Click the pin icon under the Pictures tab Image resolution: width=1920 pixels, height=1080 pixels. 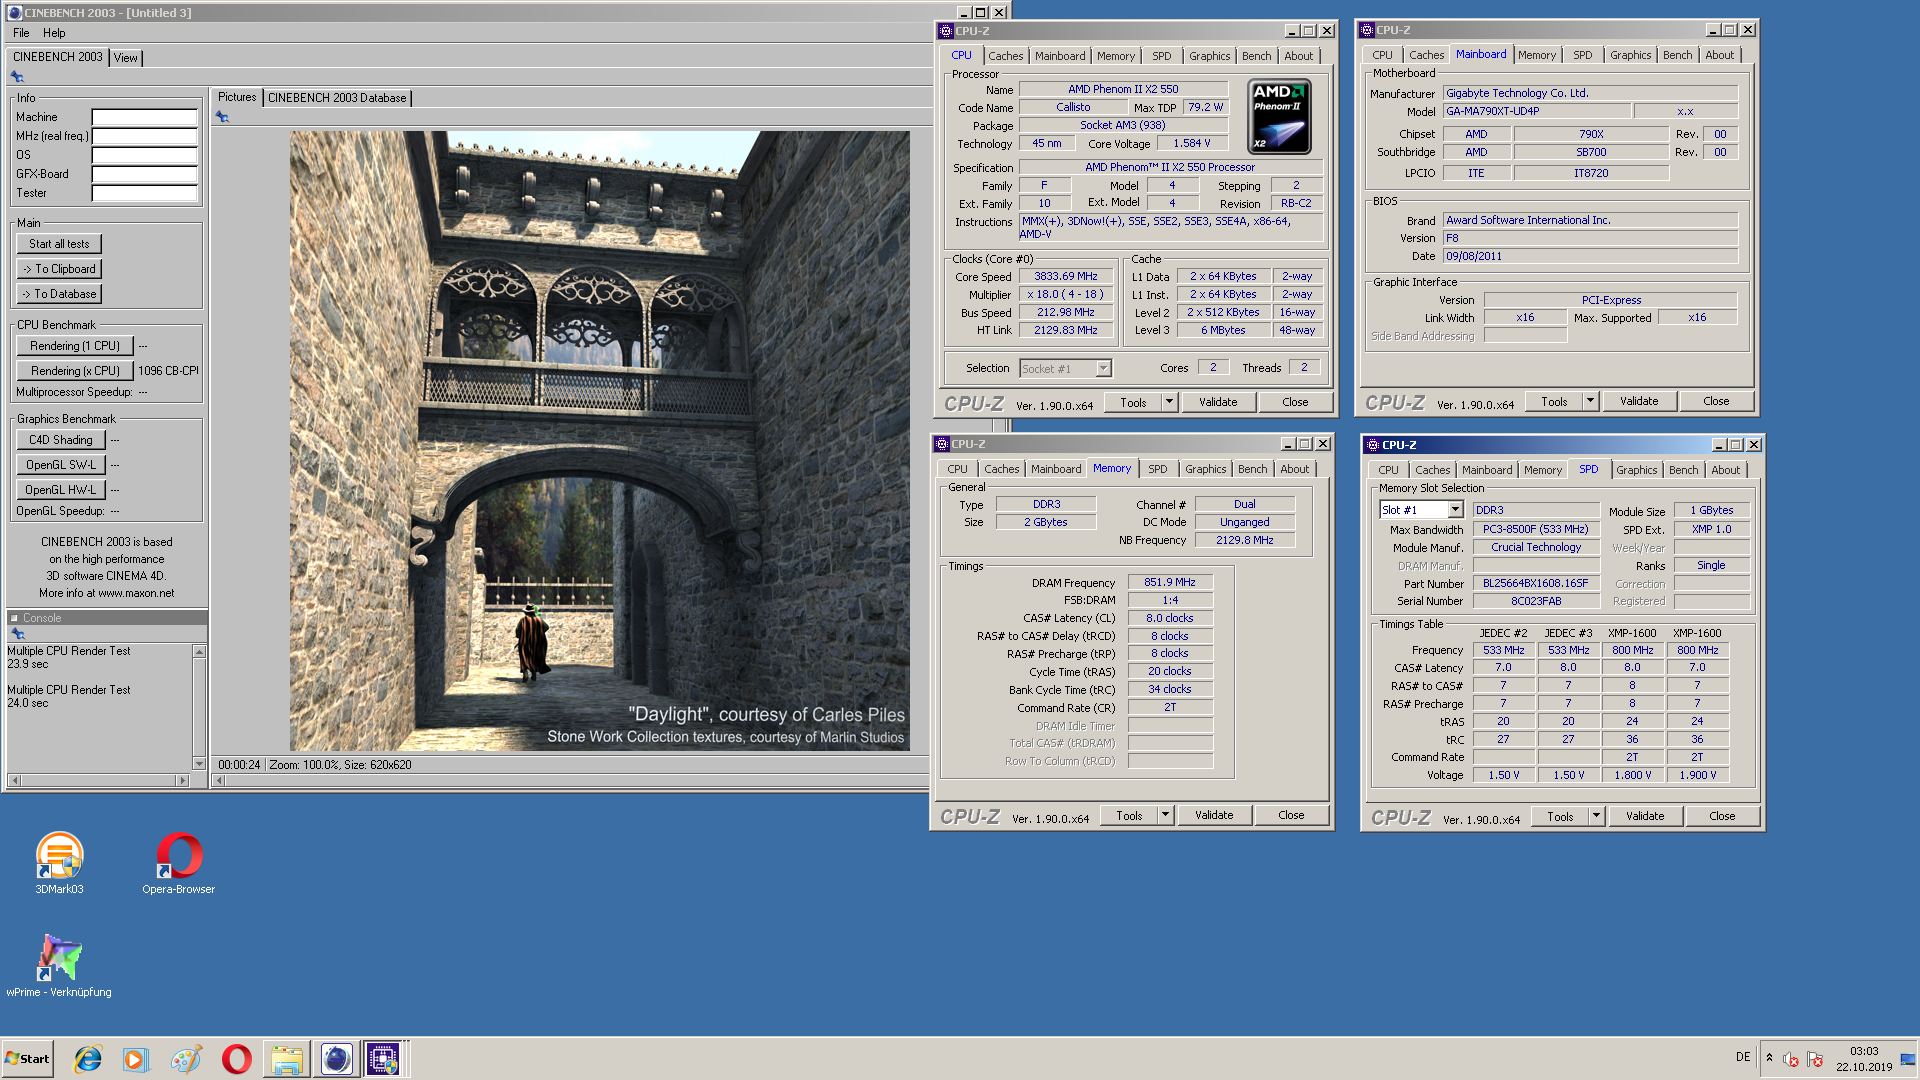click(222, 117)
